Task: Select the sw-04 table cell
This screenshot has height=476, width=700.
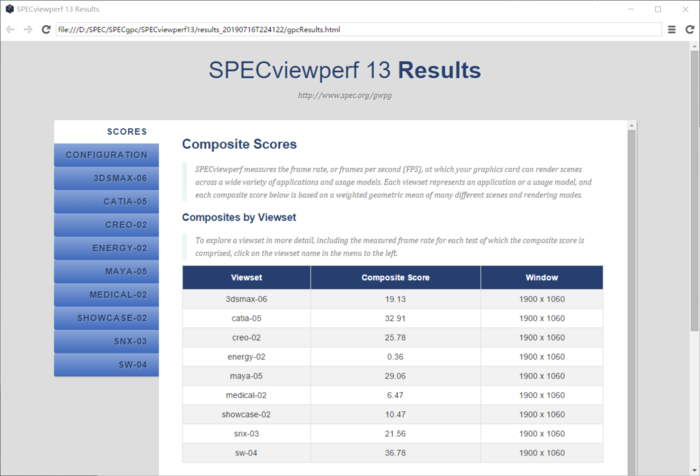Action: pos(246,453)
